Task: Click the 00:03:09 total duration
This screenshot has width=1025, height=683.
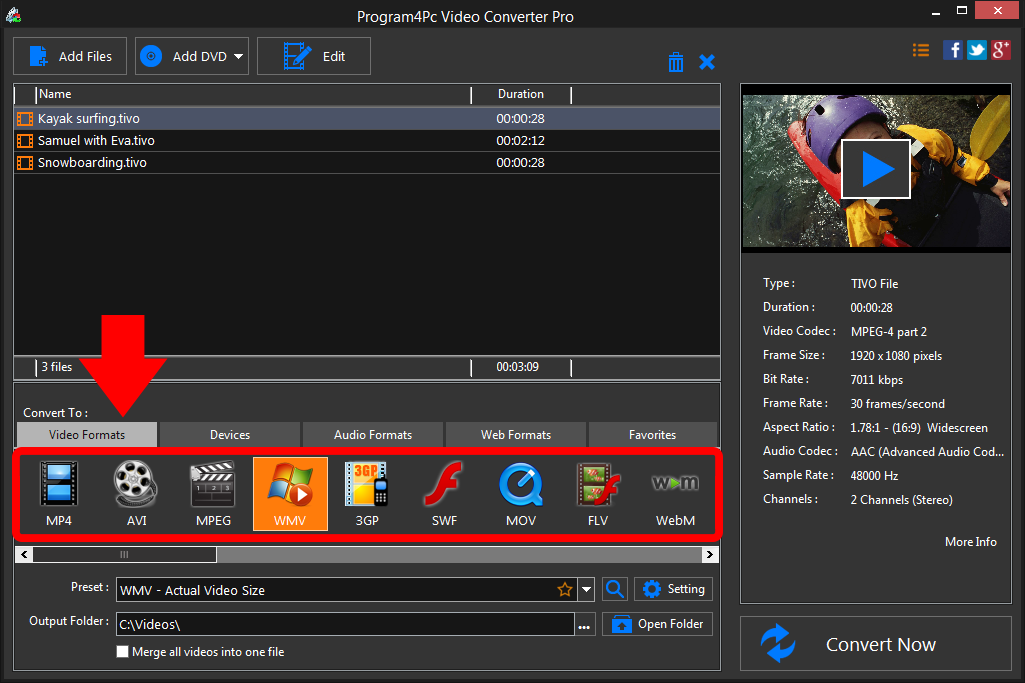Action: [517, 367]
